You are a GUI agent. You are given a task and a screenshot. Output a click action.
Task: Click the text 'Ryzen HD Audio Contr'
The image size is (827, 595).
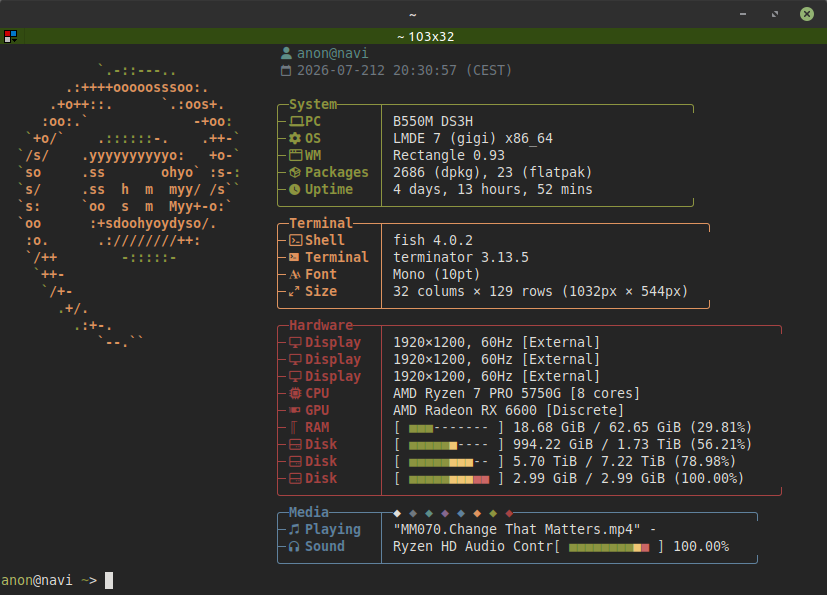point(473,546)
